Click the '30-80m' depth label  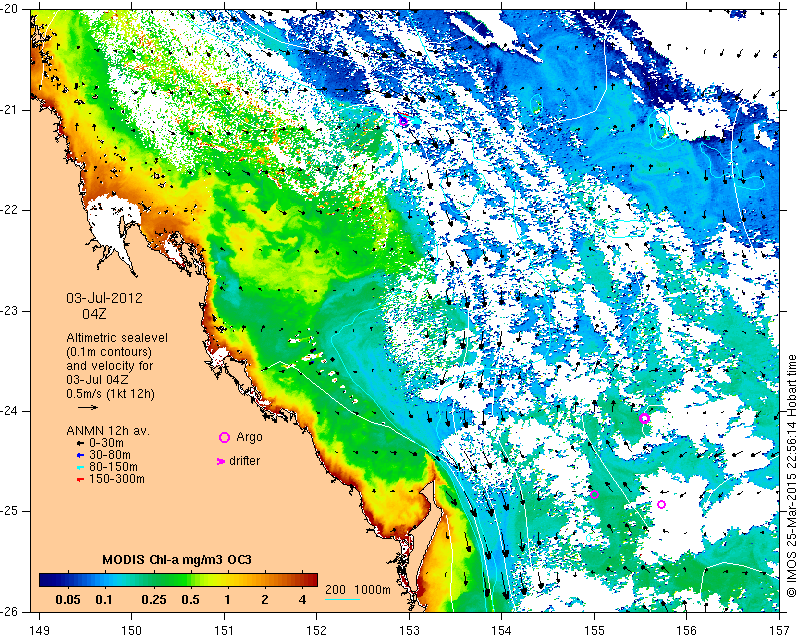(x=110, y=455)
